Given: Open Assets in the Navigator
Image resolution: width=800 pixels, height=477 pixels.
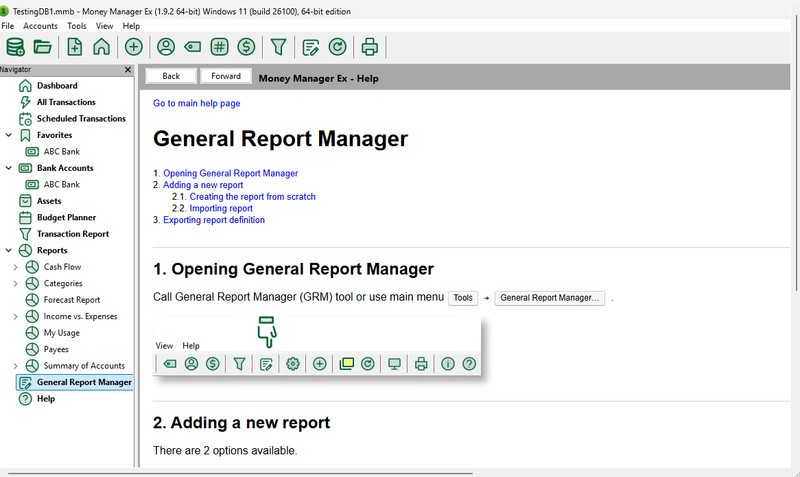Looking at the screenshot, I should tap(49, 201).
